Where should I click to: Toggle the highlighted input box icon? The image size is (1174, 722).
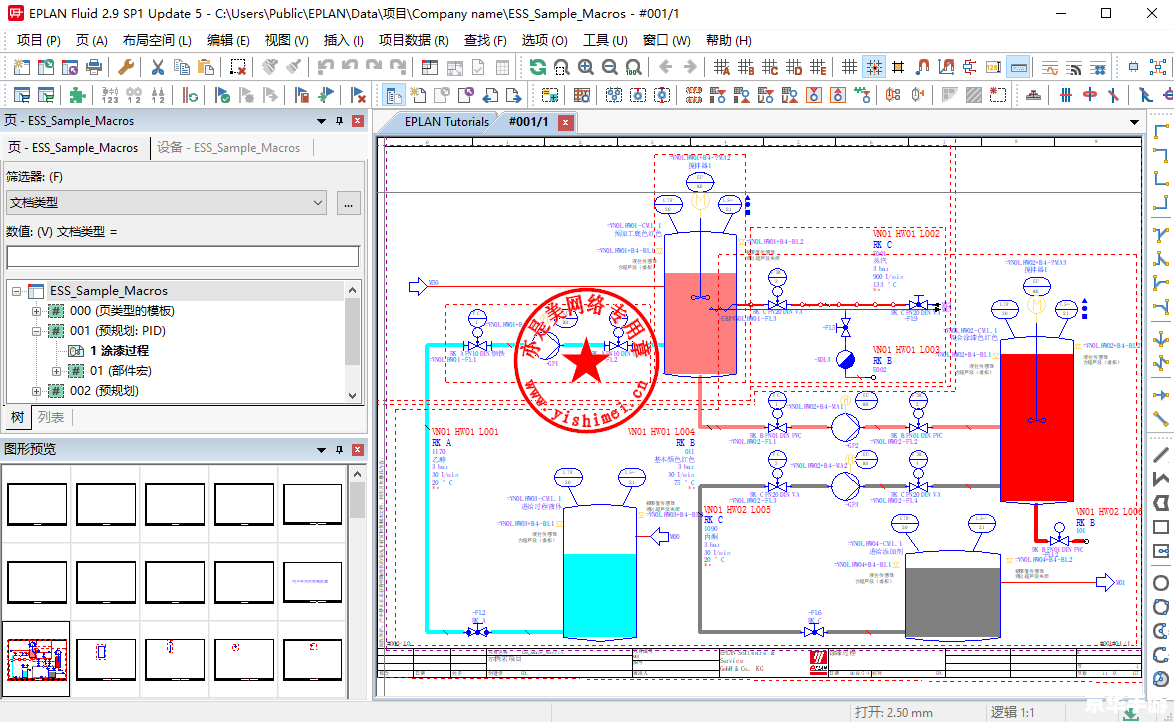tap(1018, 67)
